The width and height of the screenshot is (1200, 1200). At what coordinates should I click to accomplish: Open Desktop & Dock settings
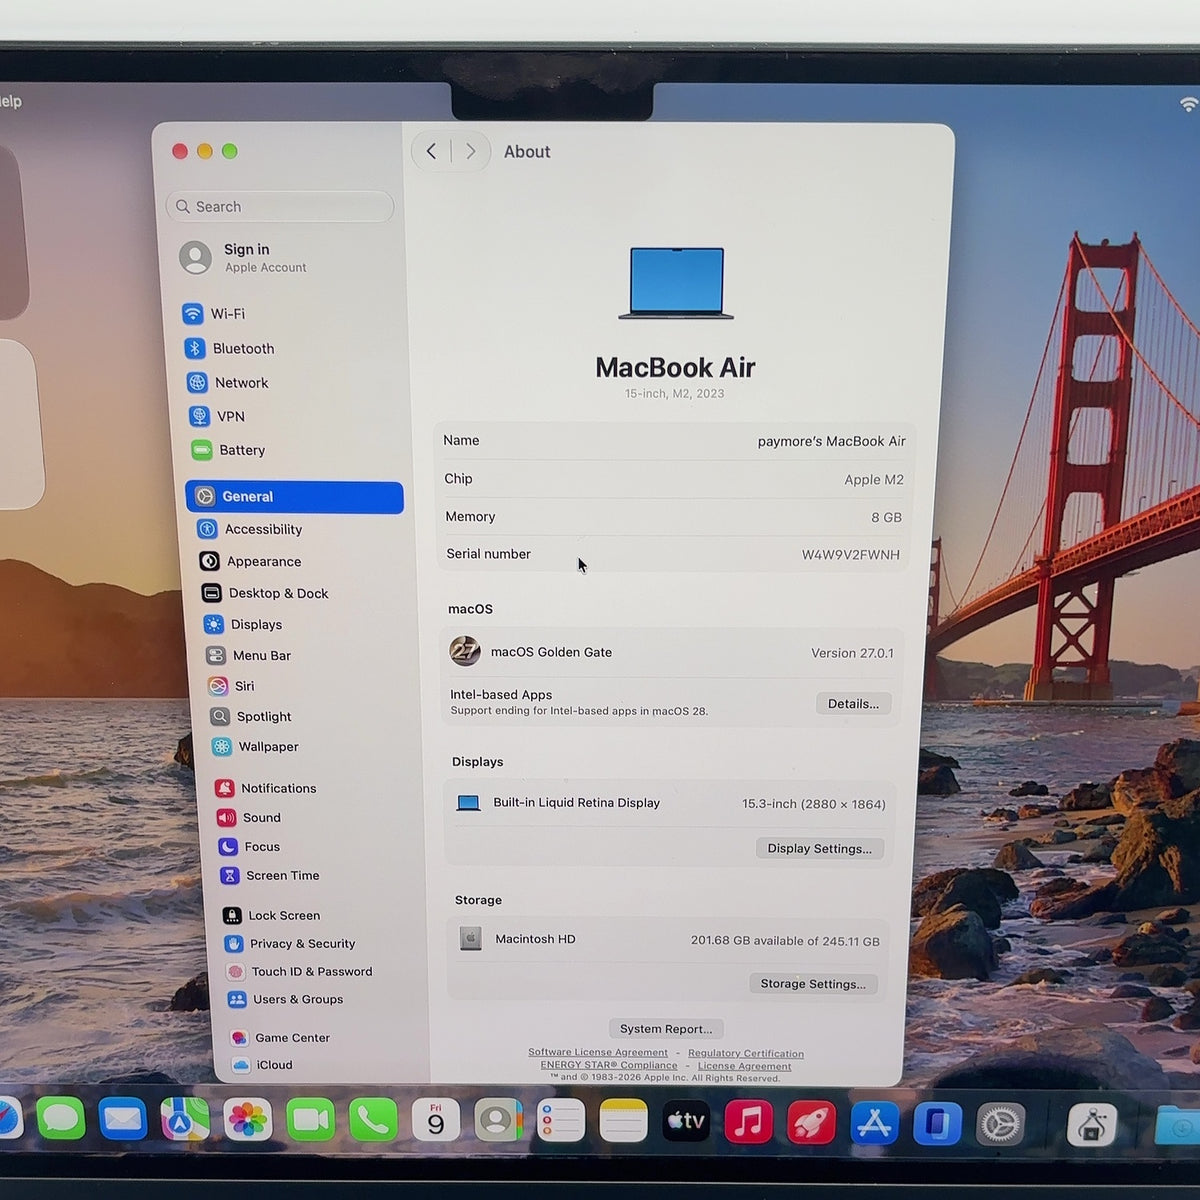click(x=265, y=593)
